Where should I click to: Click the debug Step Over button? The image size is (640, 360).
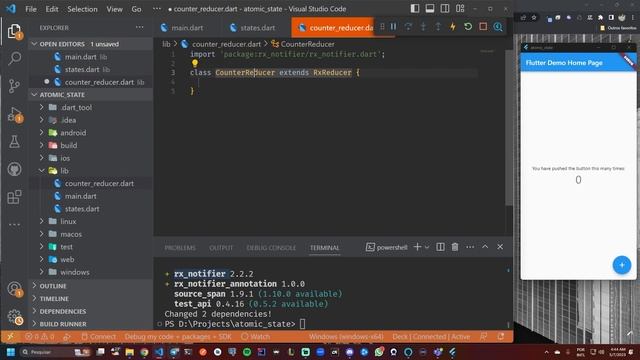pos(408,27)
